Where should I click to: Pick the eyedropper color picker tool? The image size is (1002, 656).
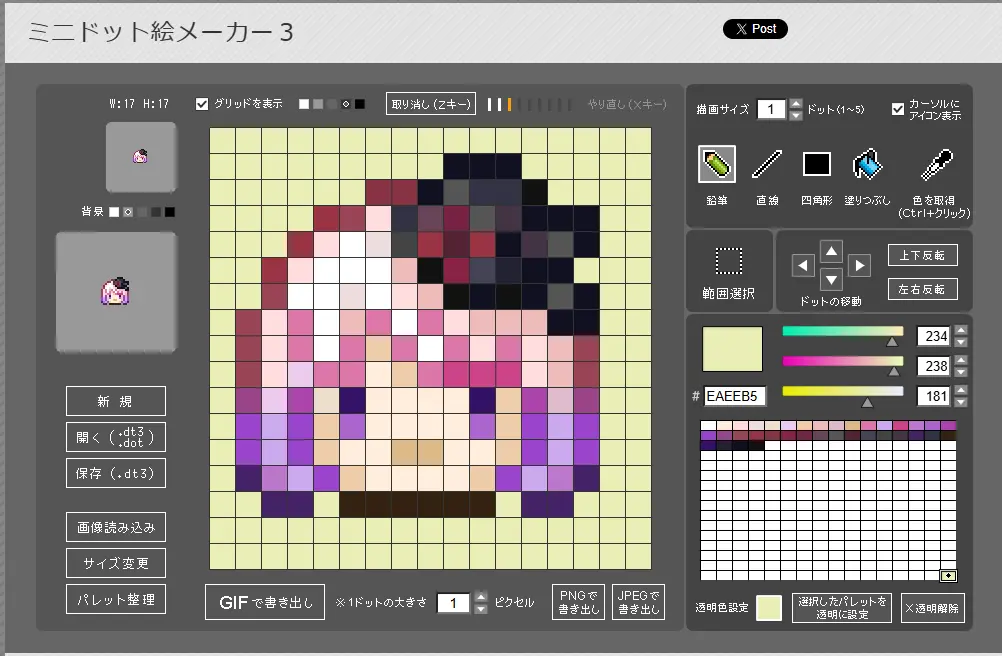coord(936,165)
